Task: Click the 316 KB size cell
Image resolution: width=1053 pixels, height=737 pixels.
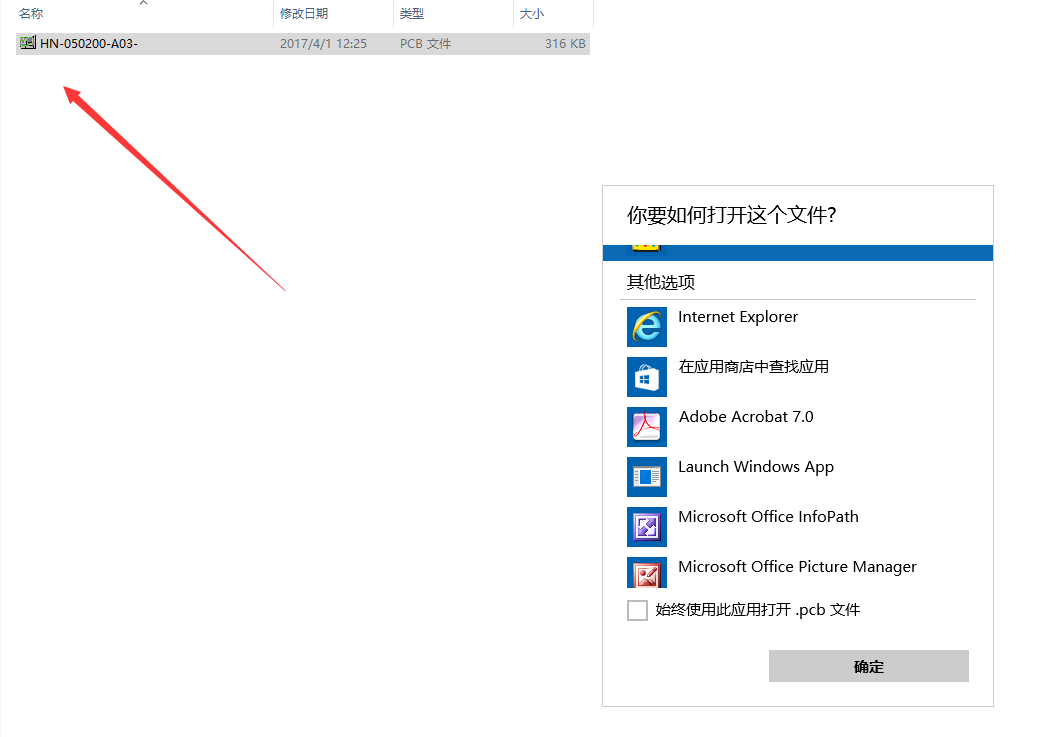Action: (x=565, y=44)
